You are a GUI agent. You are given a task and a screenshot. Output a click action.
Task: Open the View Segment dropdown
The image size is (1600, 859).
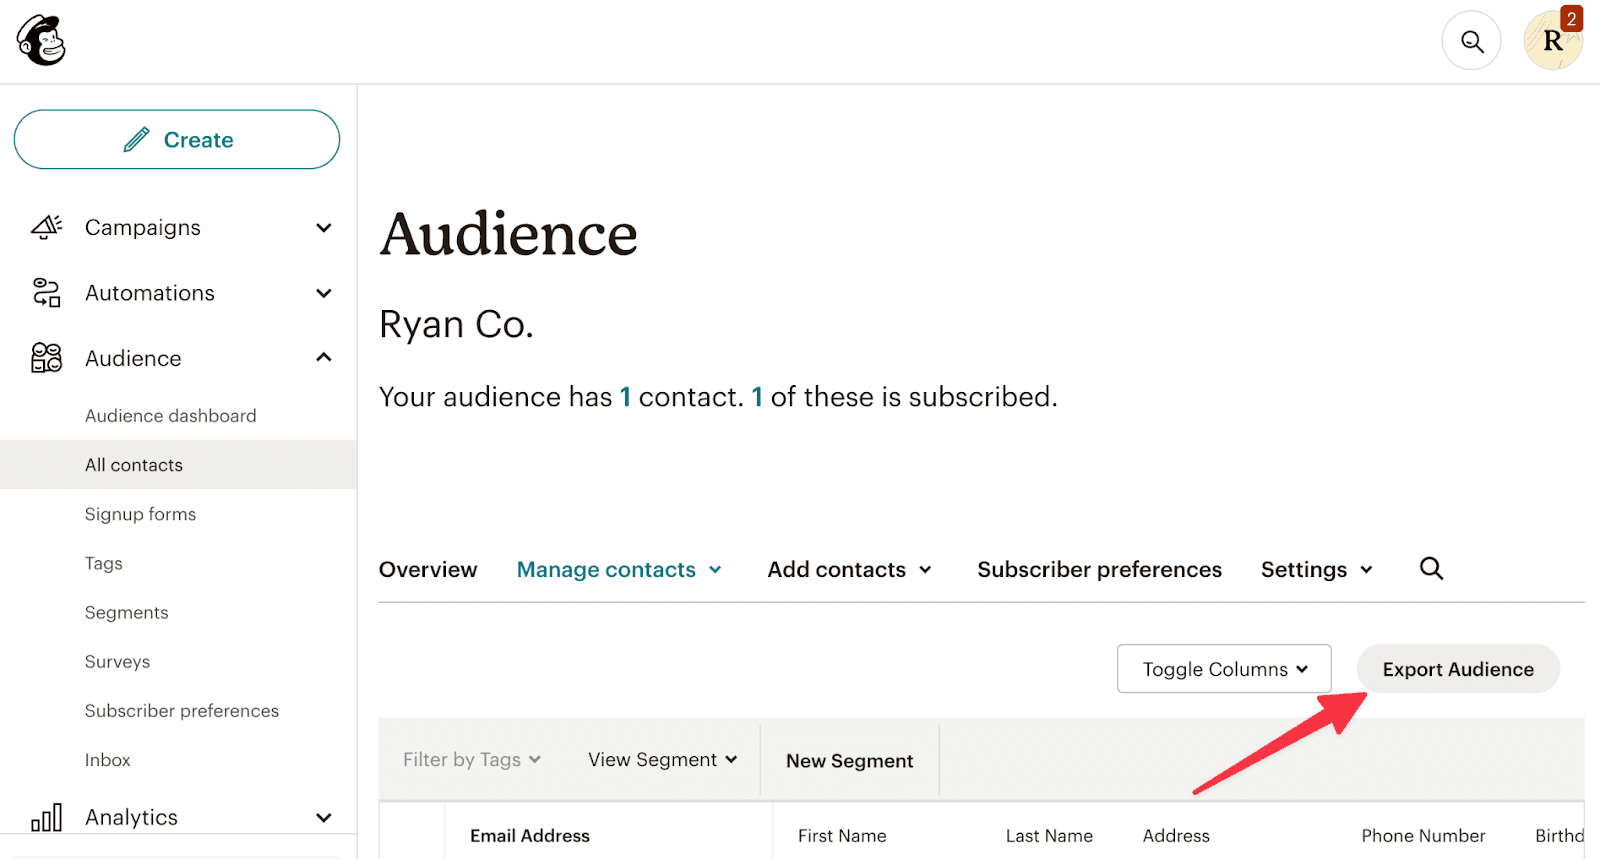663,760
